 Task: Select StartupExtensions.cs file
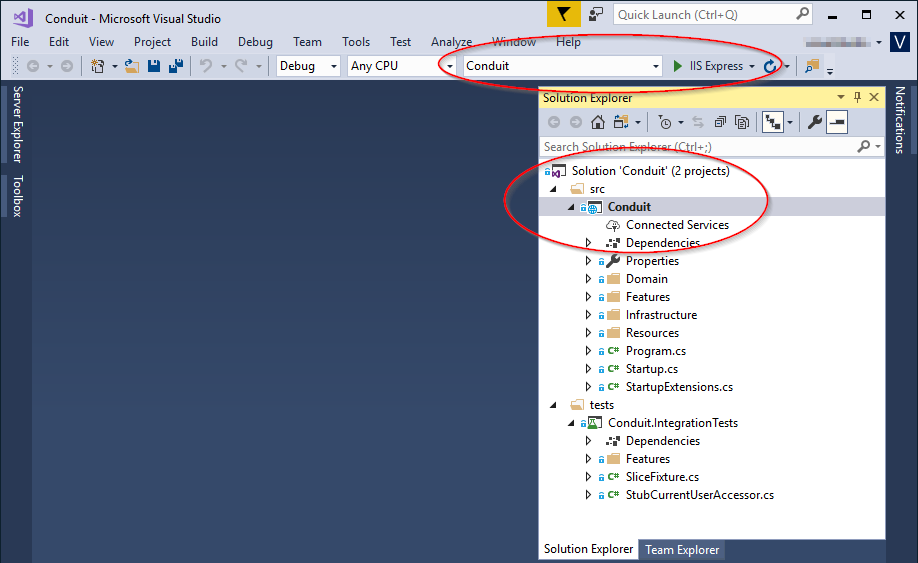click(679, 387)
